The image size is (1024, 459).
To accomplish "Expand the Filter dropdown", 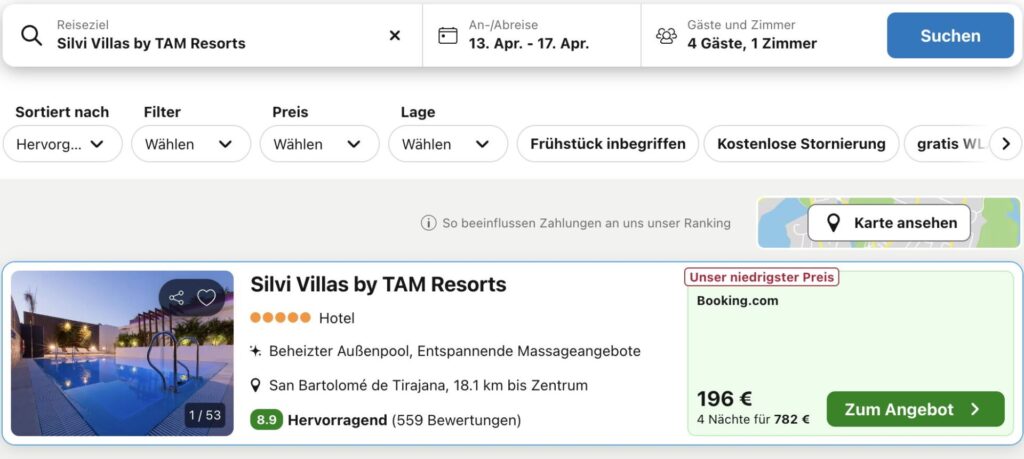I will (190, 144).
